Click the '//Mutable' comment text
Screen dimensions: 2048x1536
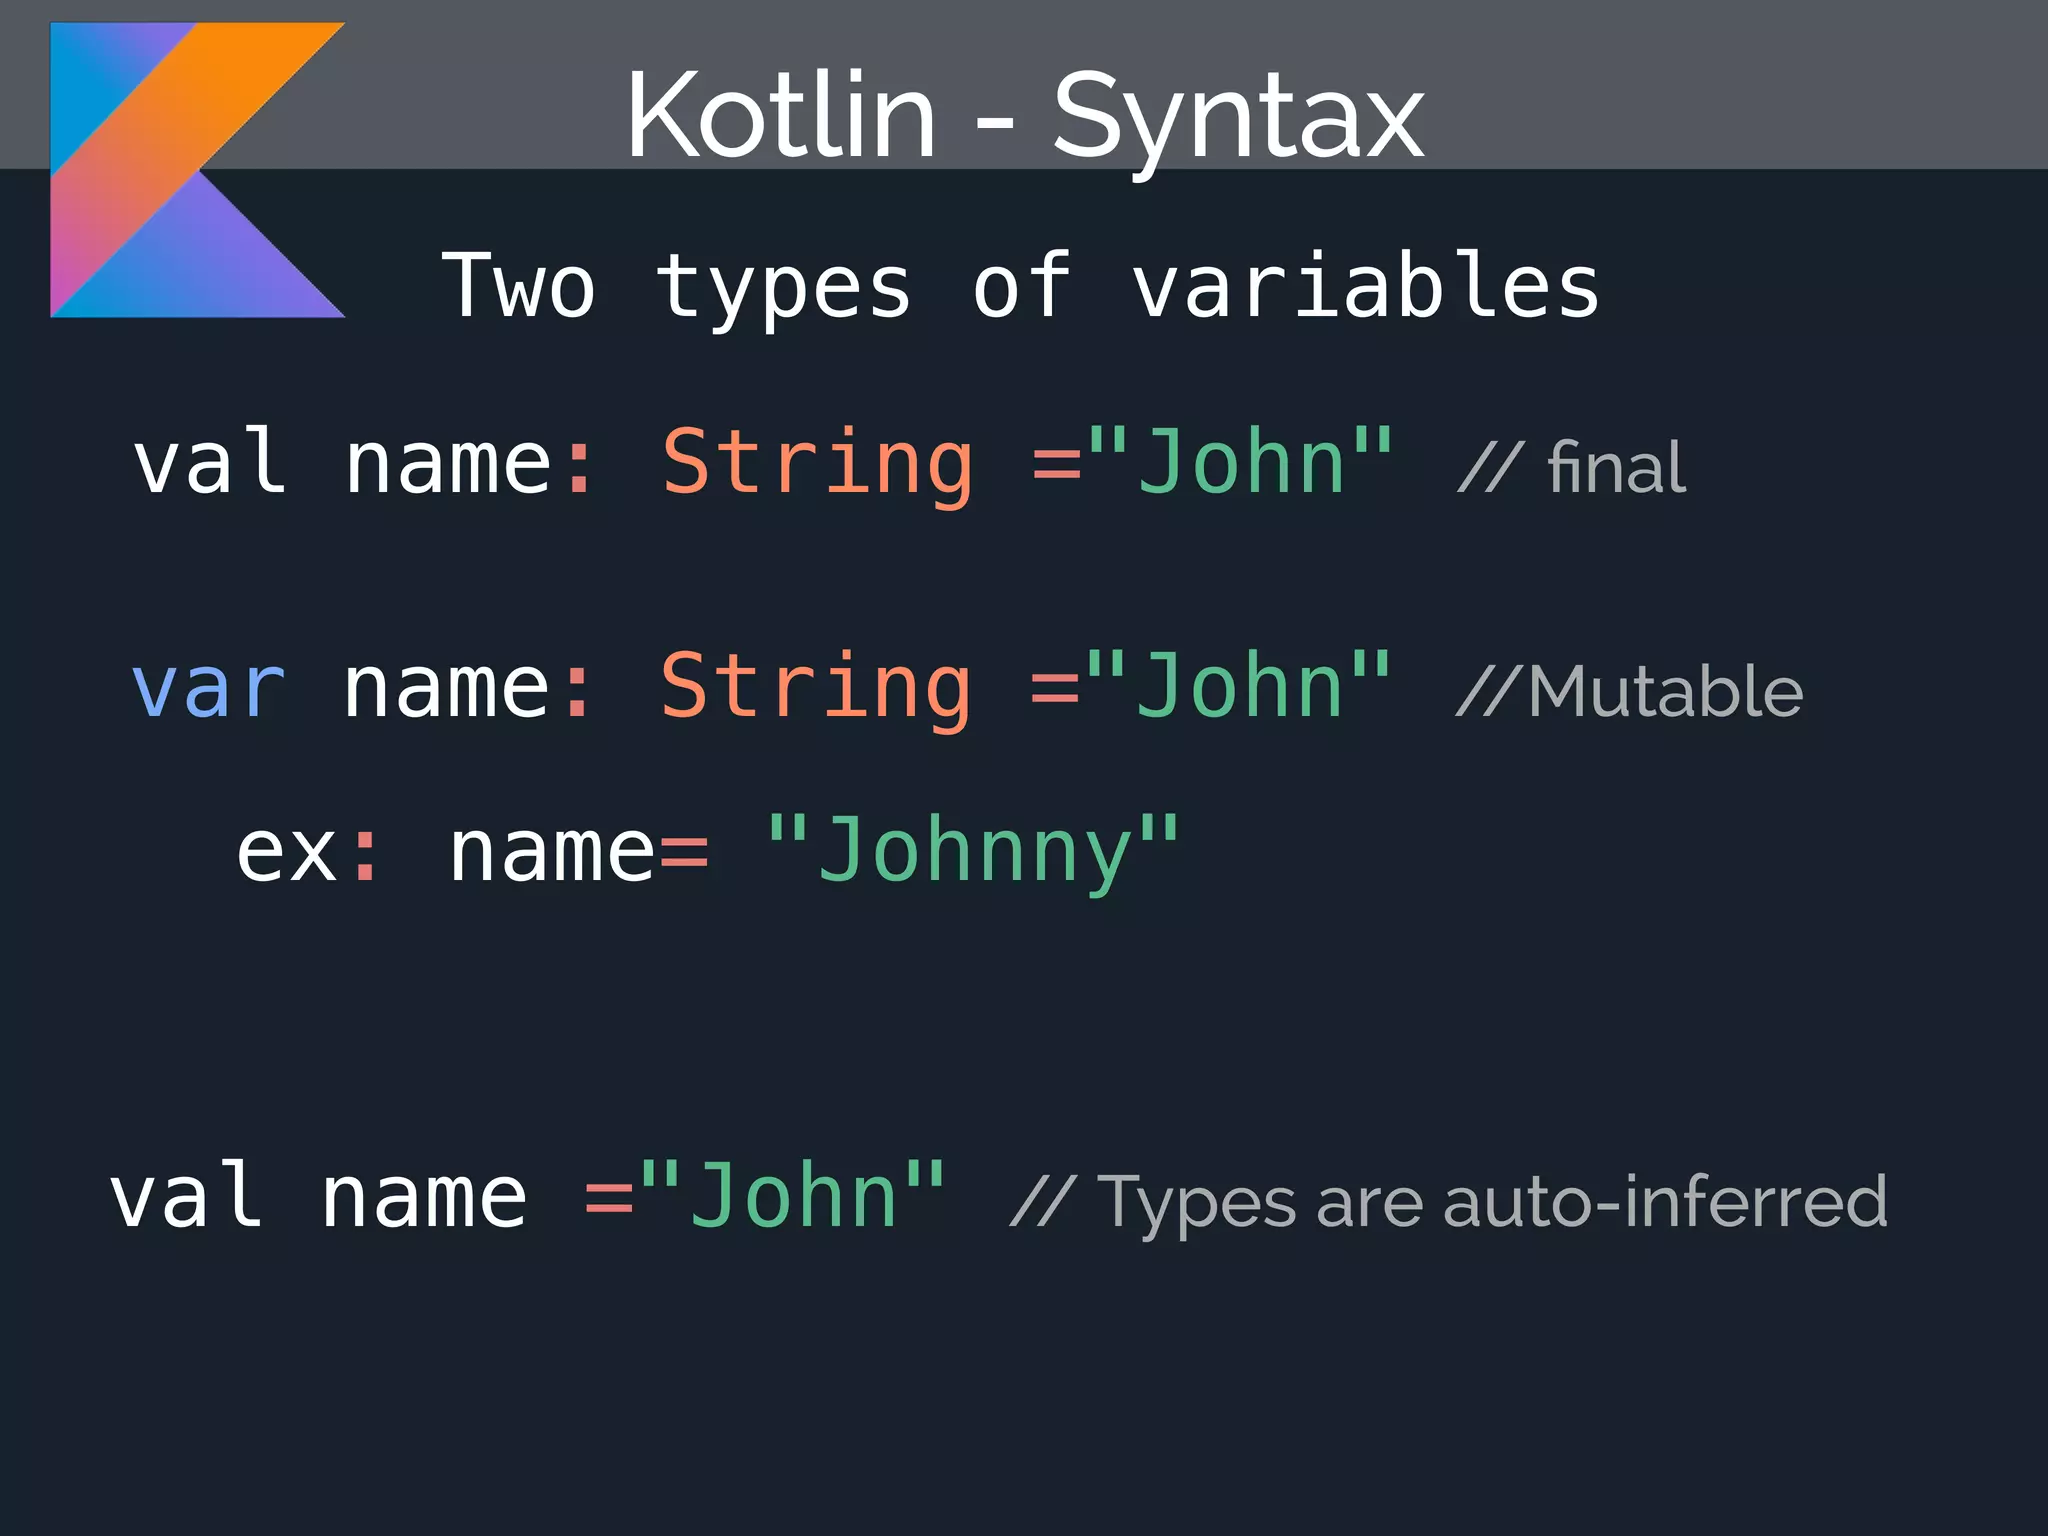click(1629, 691)
